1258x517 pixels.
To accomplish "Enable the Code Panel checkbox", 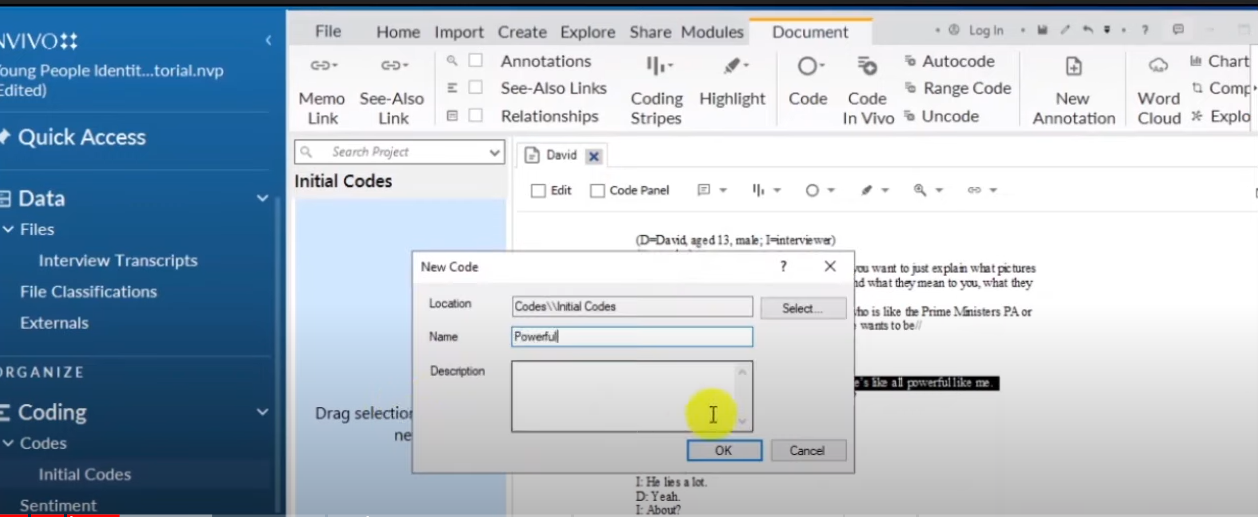I will [597, 190].
